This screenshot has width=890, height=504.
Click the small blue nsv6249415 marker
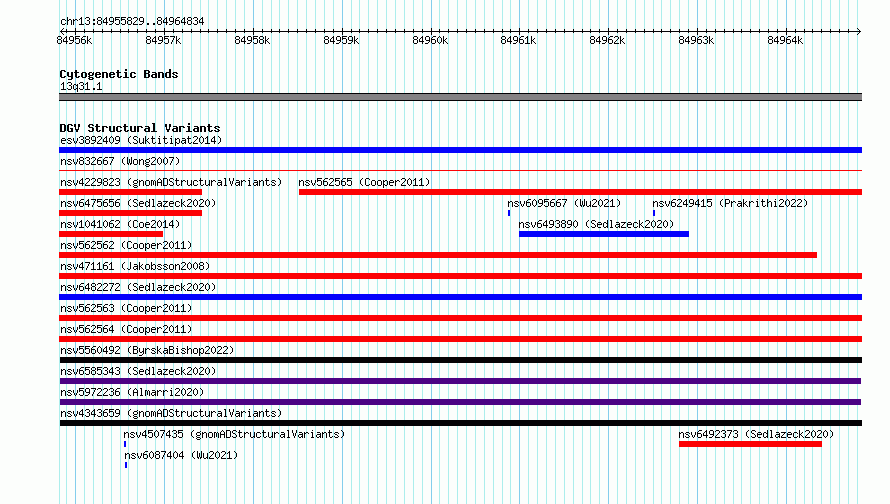654,213
